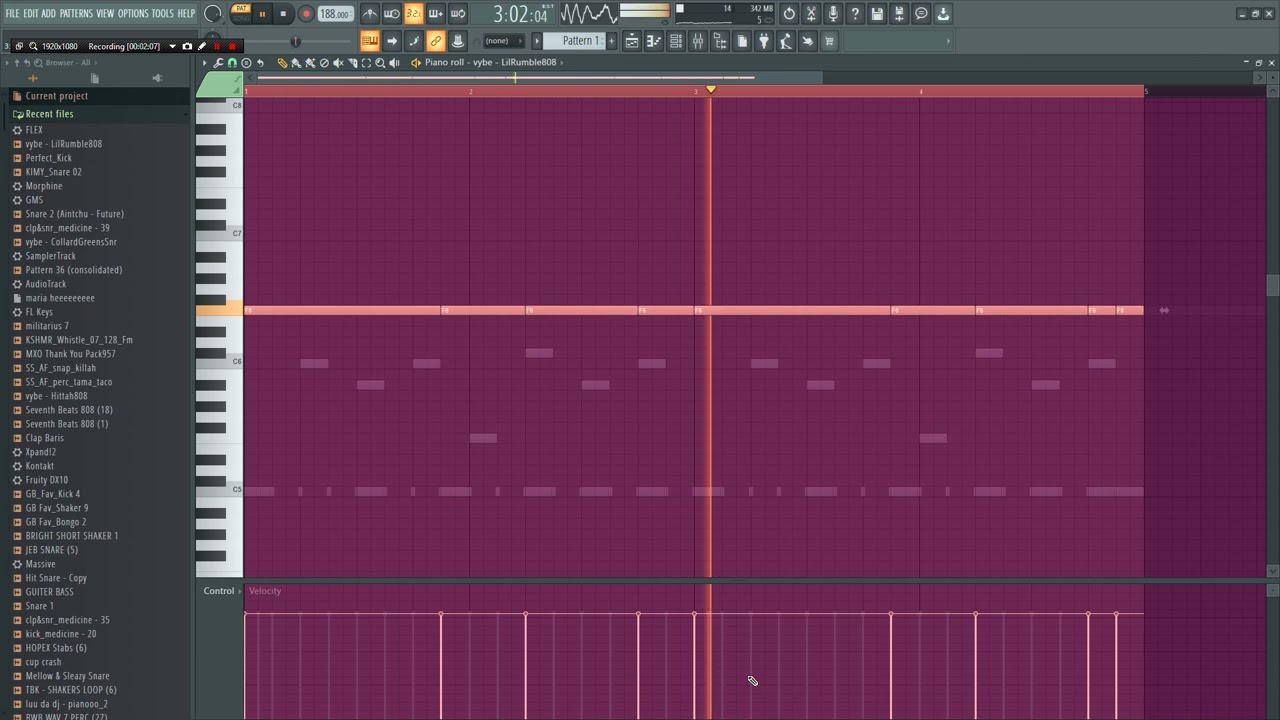The width and height of the screenshot is (1280, 720).
Task: Click the save project floppy icon
Action: (876, 14)
